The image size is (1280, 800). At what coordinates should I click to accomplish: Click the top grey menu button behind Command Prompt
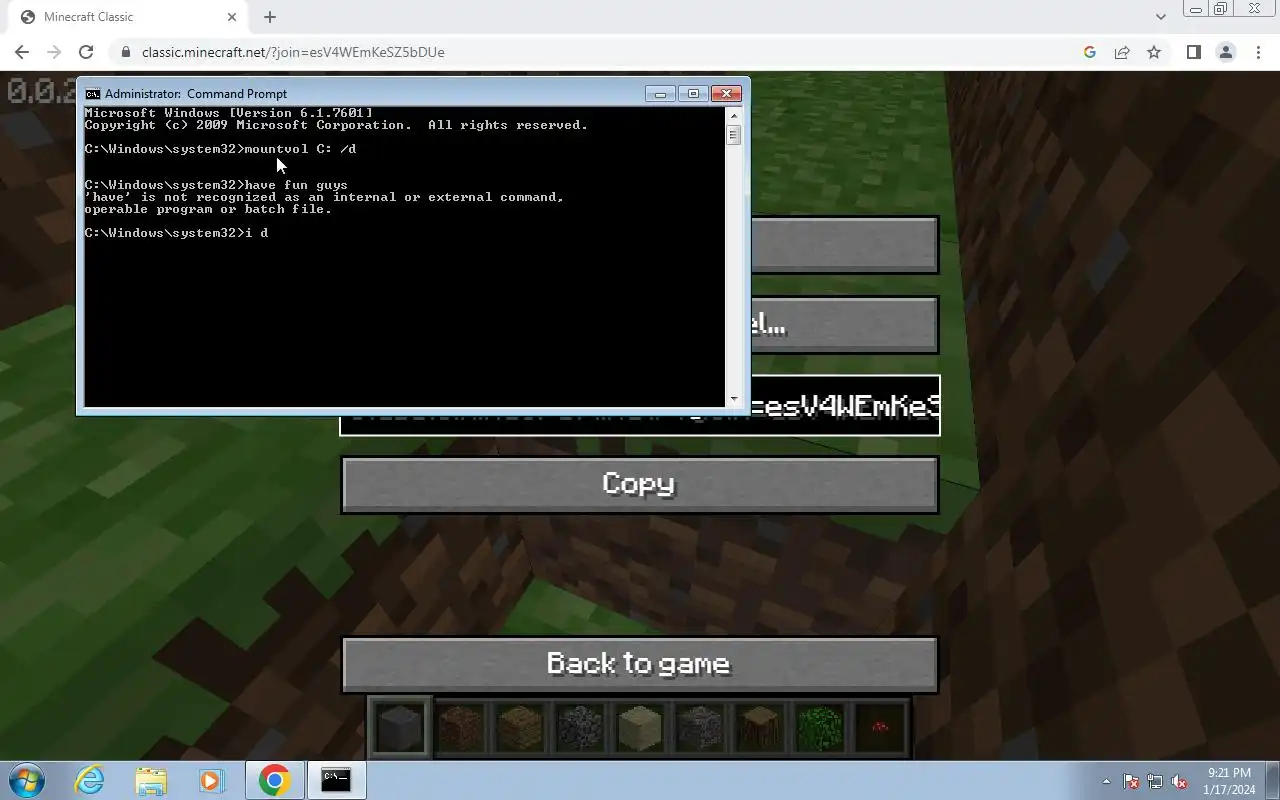coord(844,245)
